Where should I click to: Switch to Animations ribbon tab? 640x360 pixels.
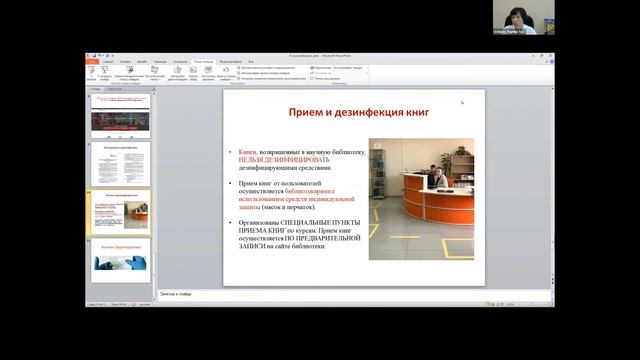tap(180, 62)
